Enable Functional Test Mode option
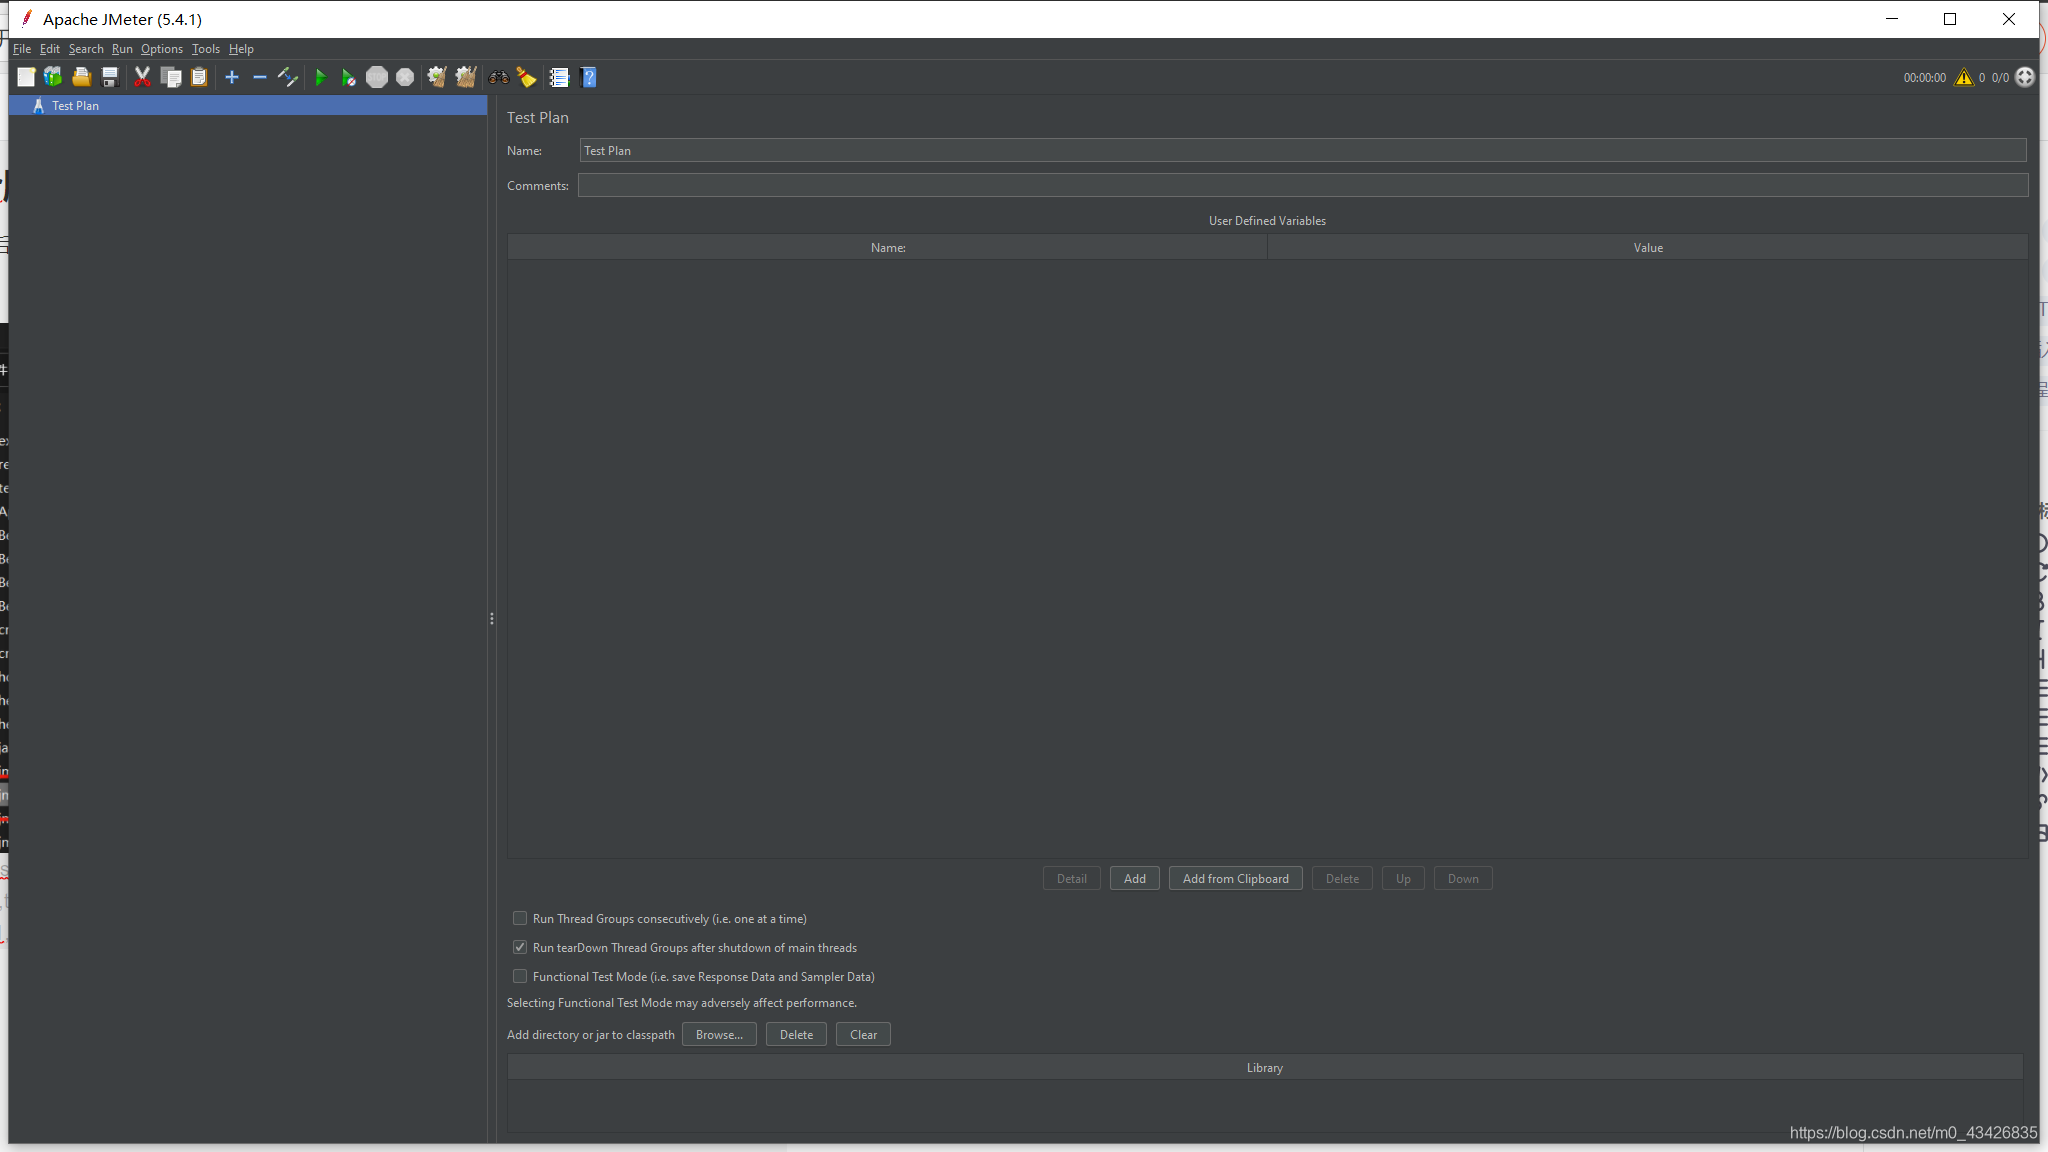This screenshot has width=2048, height=1152. pos(520,976)
